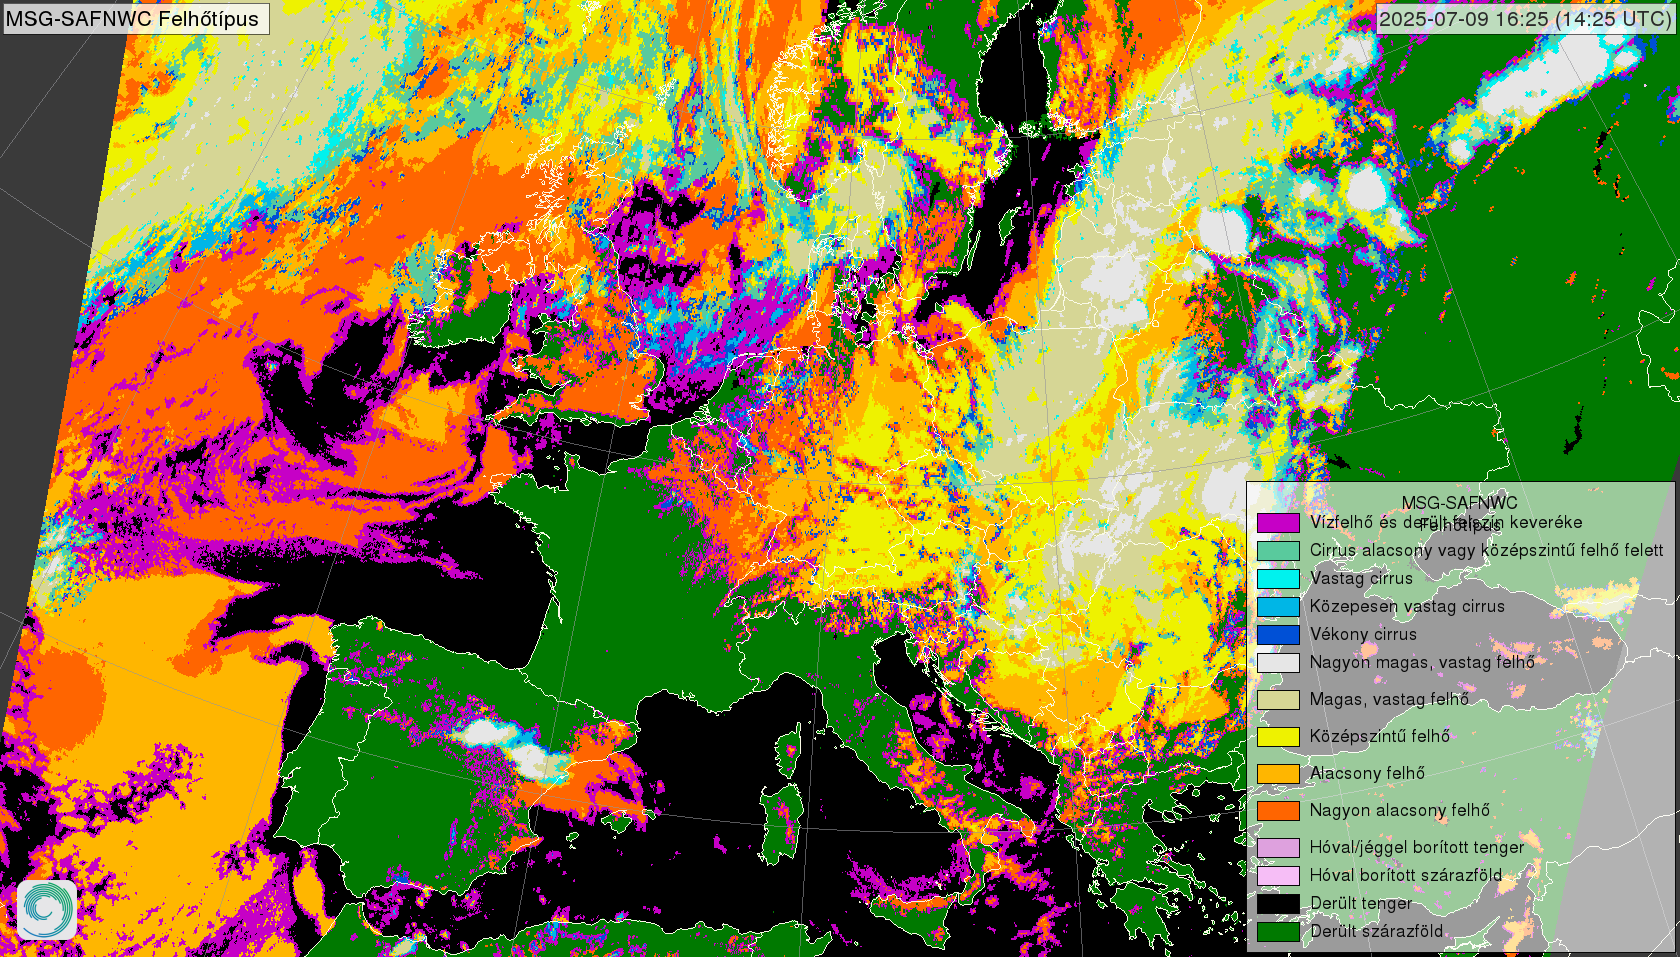Click the legend heading 'MSG-SAFNWC'
Image resolution: width=1680 pixels, height=957 pixels.
coord(1459,503)
